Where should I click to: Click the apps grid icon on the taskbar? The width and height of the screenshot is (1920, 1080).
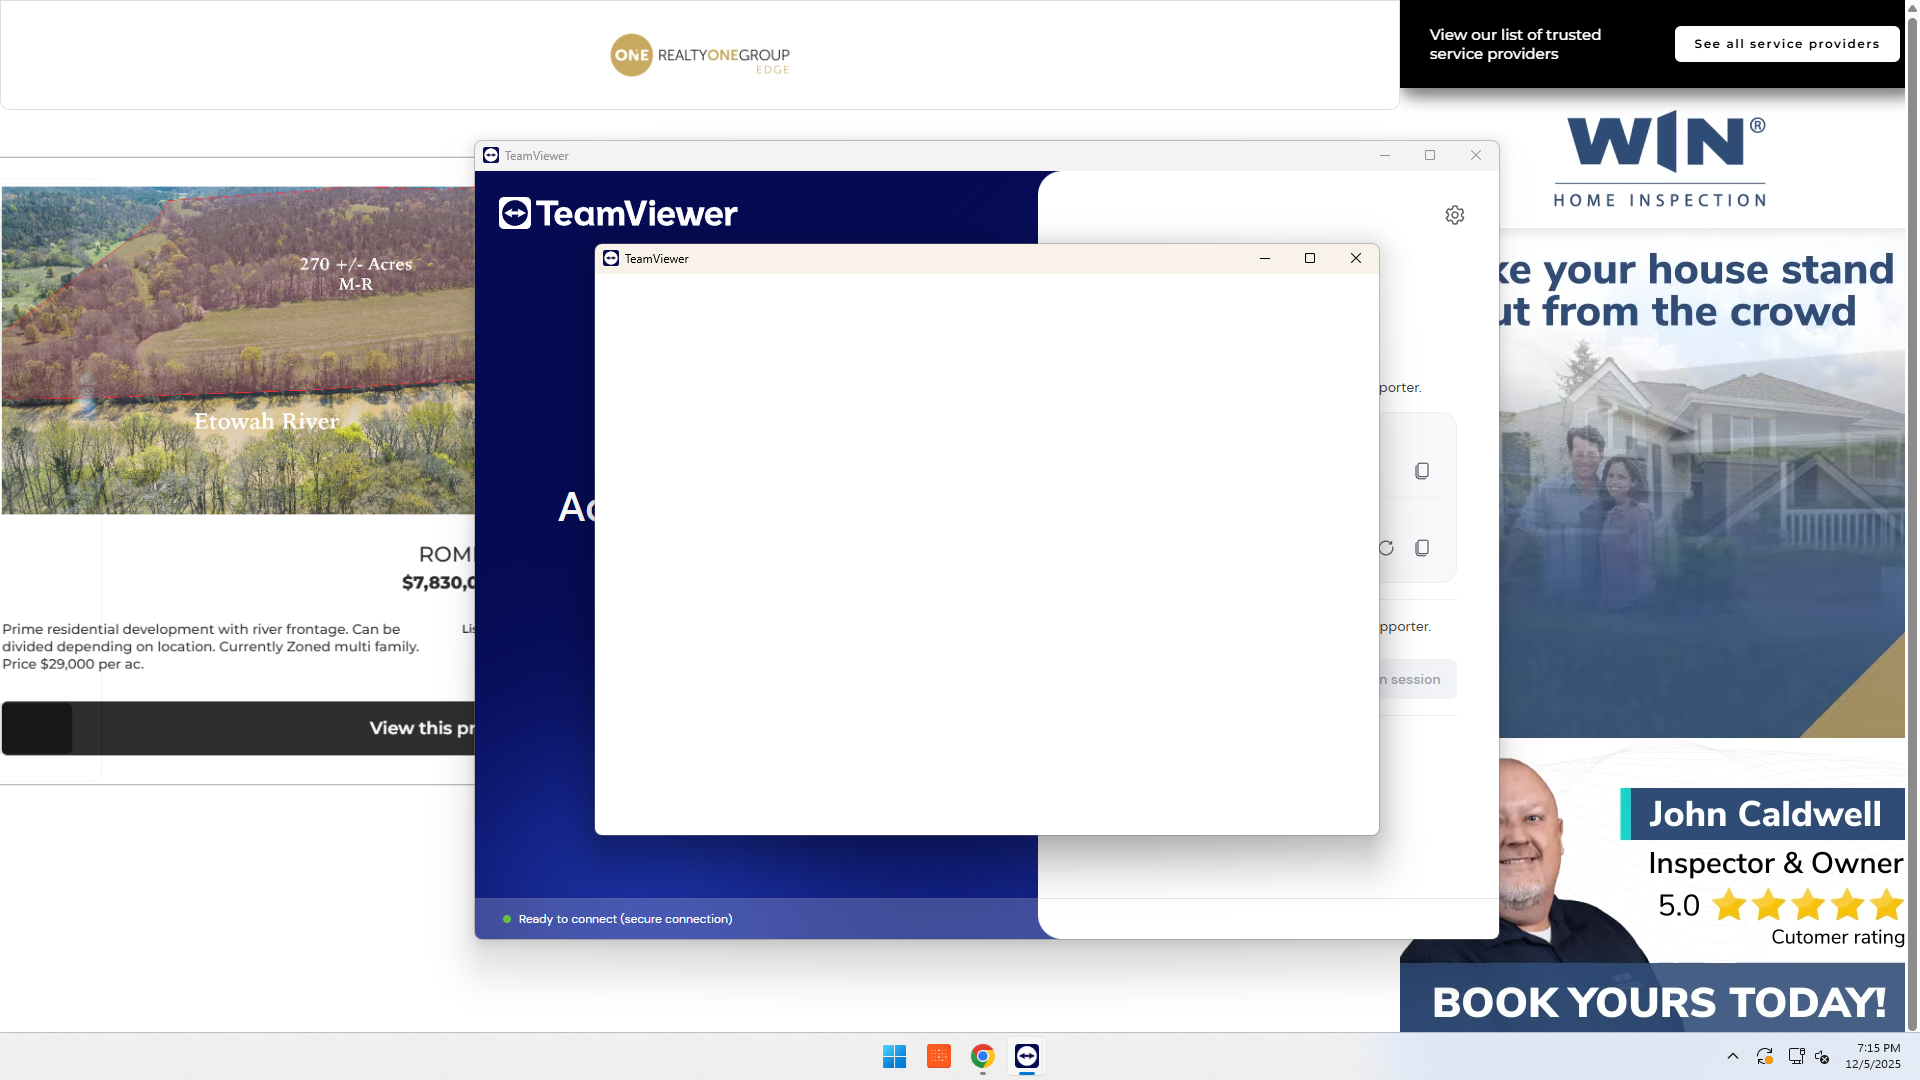coord(938,1056)
